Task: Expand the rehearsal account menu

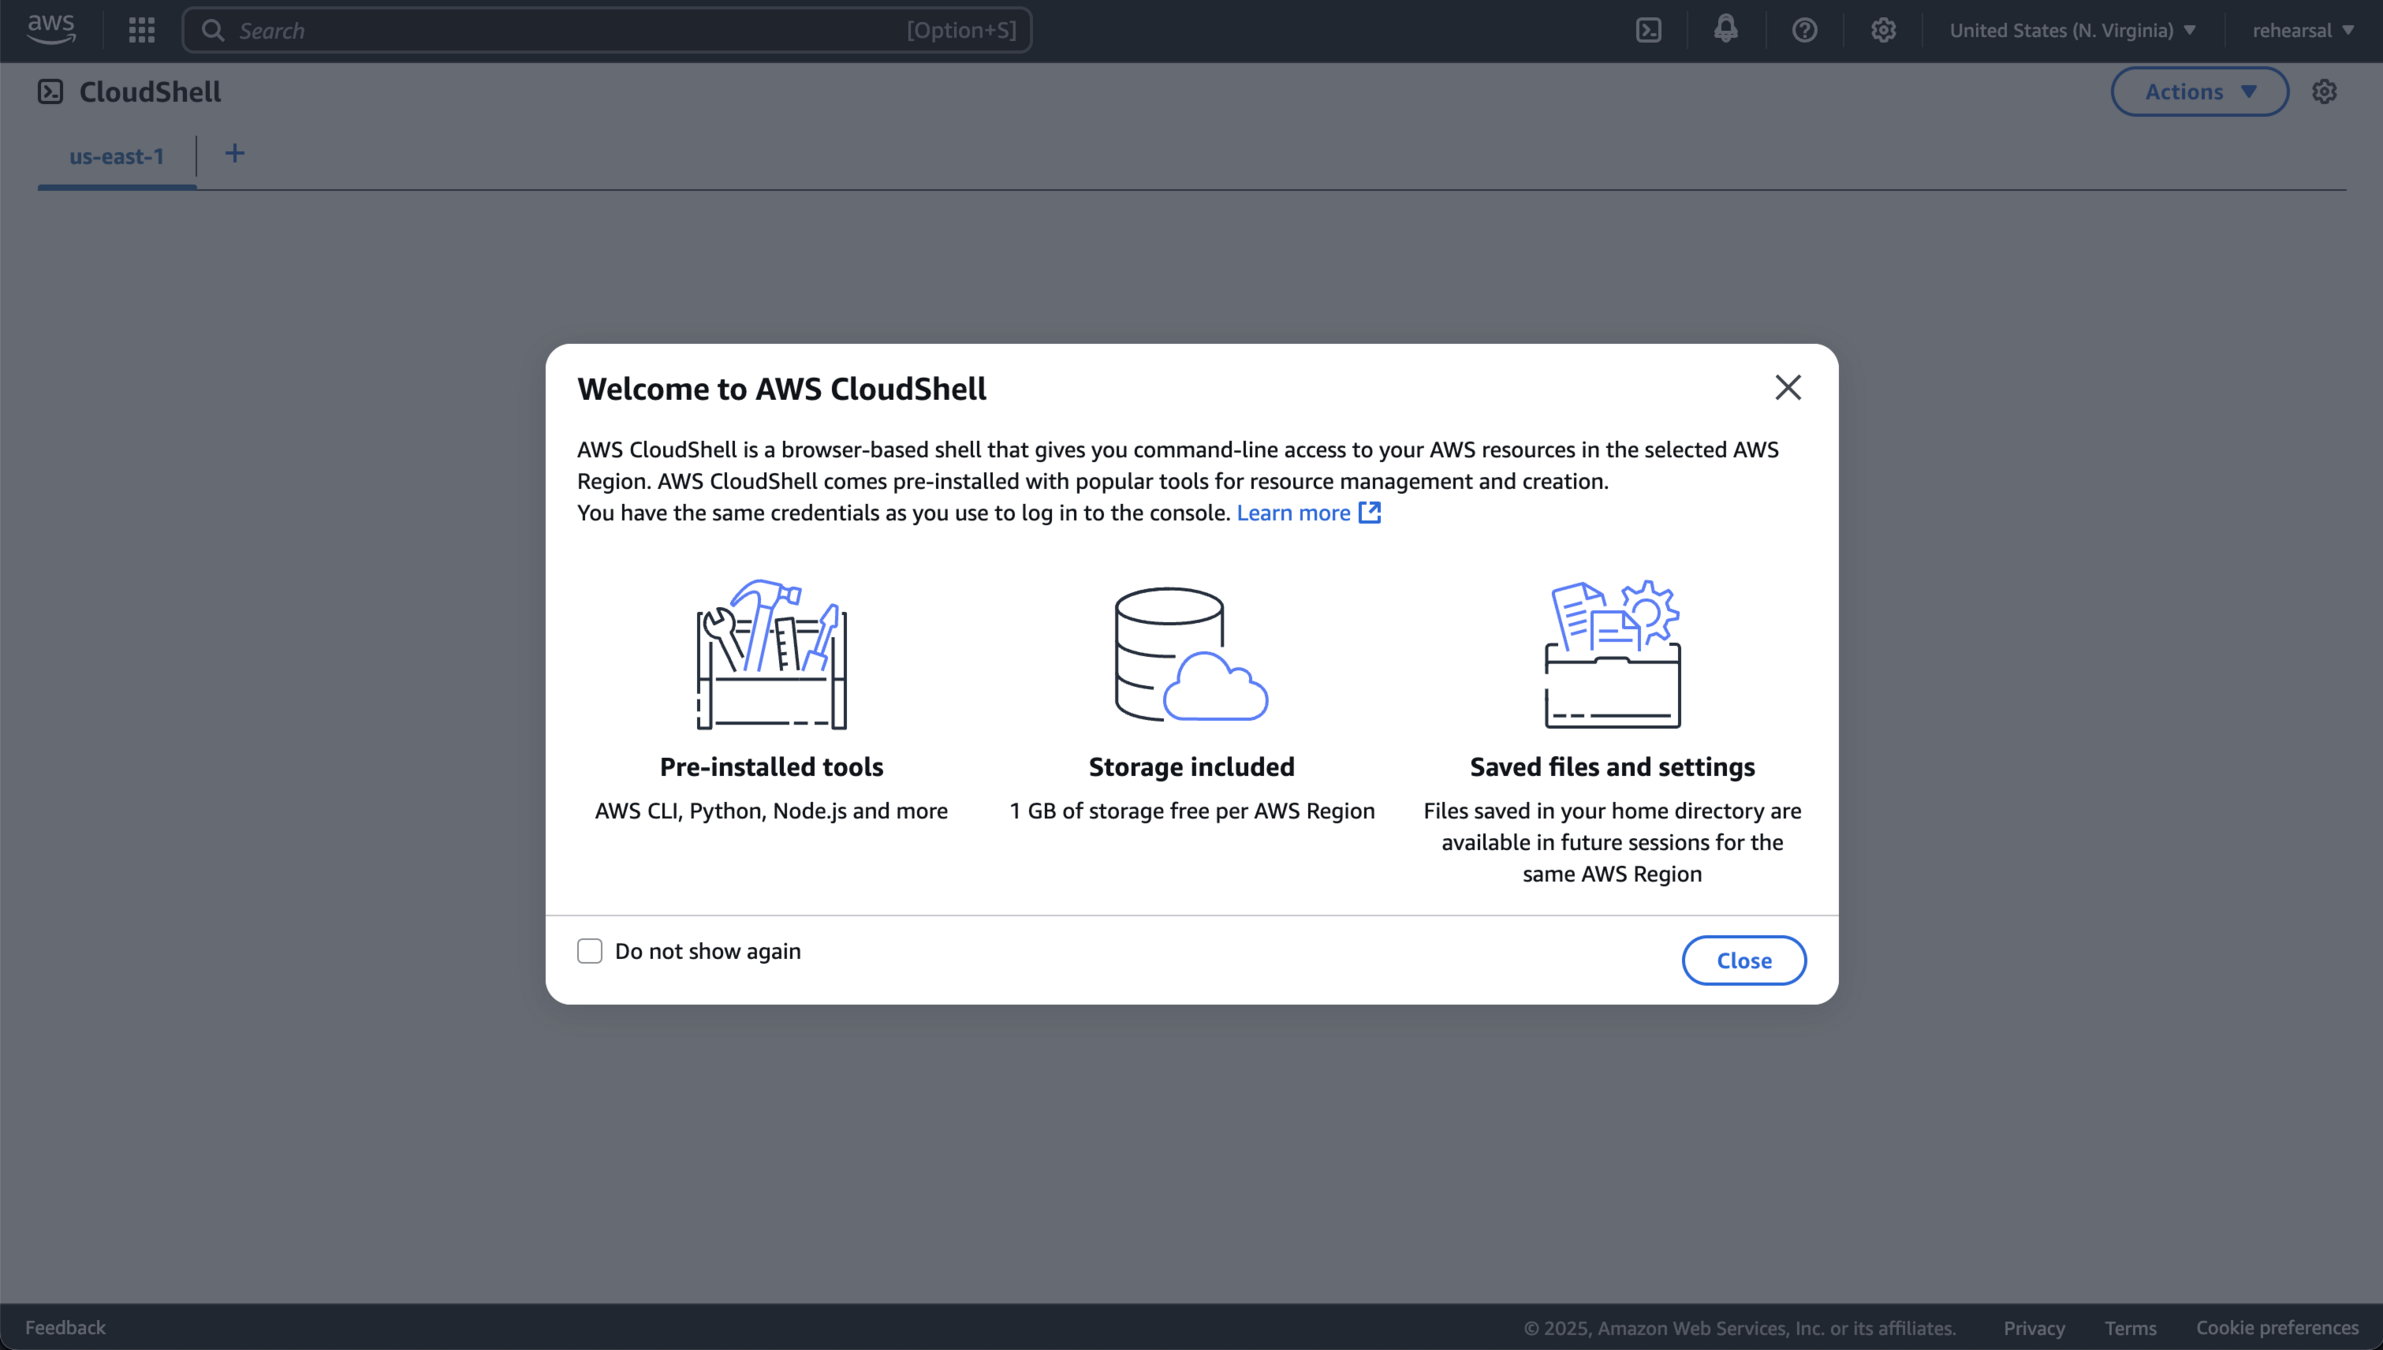Action: [2302, 30]
